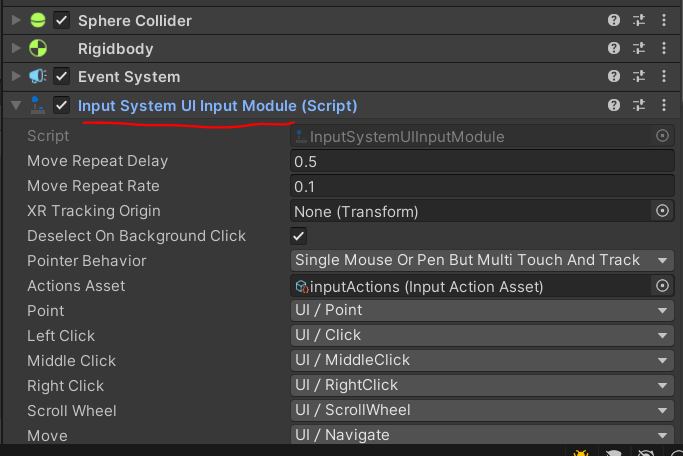The image size is (683, 456).
Task: Open Event System more options menu
Action: [664, 76]
